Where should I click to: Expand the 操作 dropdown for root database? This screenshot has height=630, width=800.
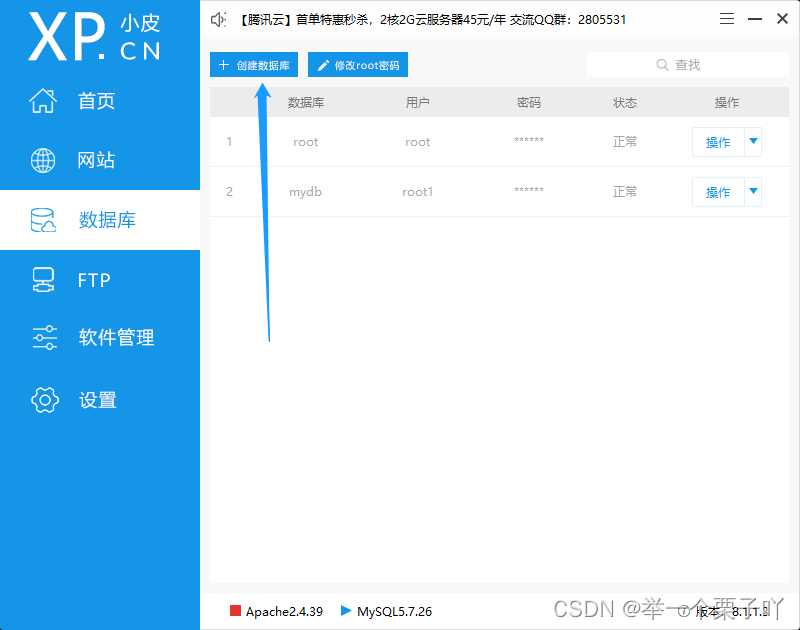coord(753,142)
